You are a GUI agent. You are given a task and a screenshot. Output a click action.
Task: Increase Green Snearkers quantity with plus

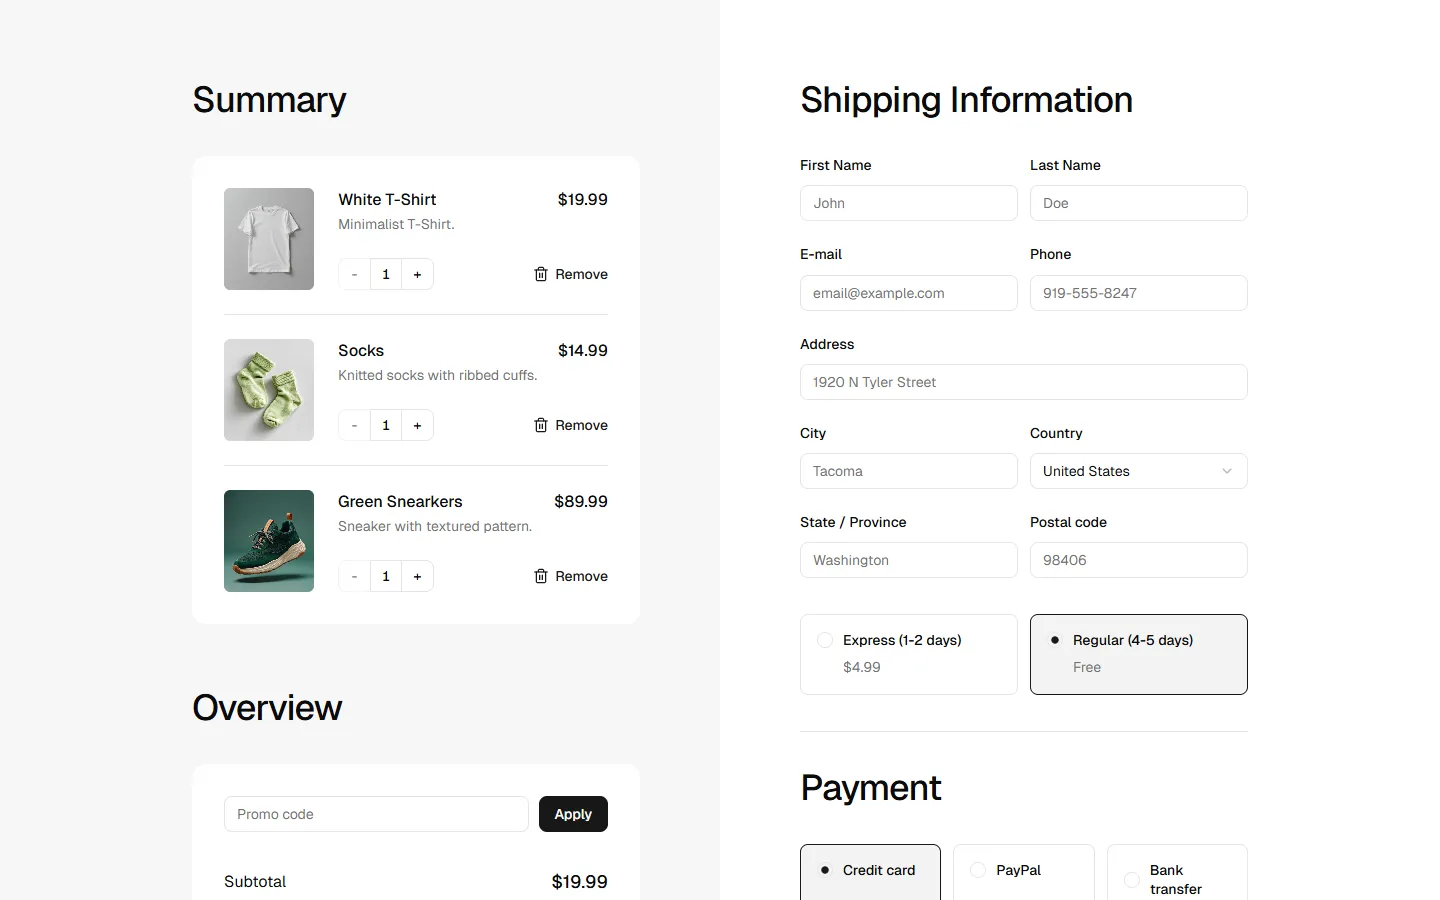pyautogui.click(x=417, y=576)
